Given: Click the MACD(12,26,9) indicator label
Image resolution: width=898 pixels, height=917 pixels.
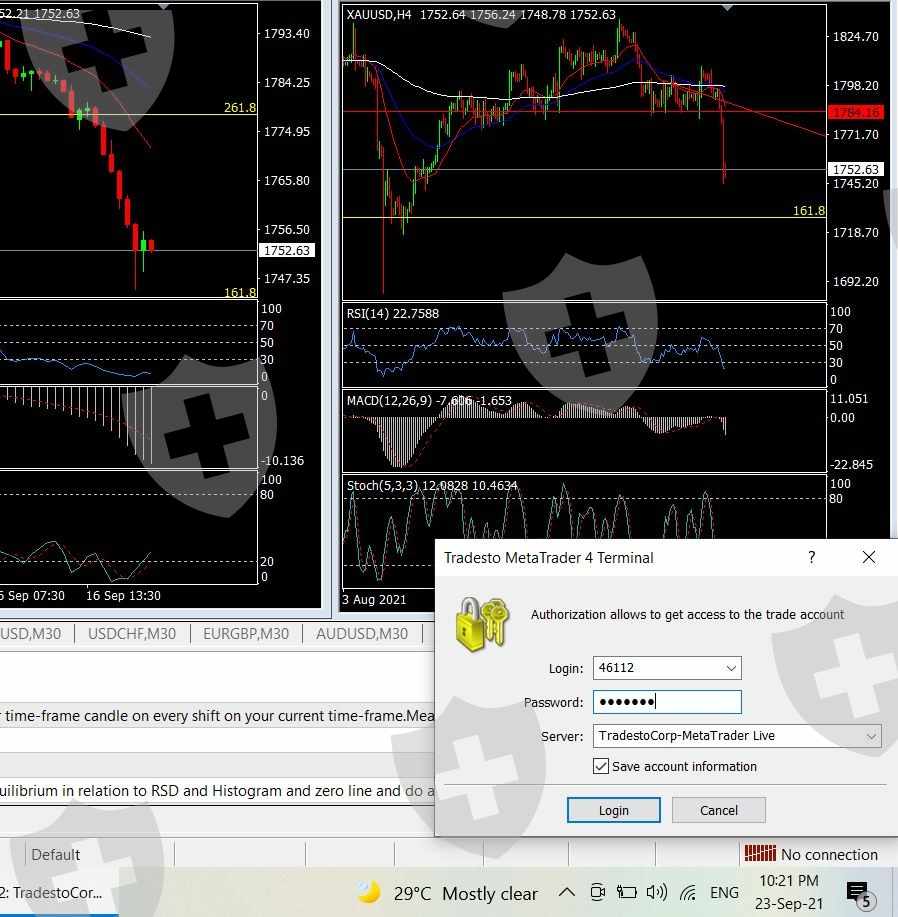Looking at the screenshot, I should (429, 401).
